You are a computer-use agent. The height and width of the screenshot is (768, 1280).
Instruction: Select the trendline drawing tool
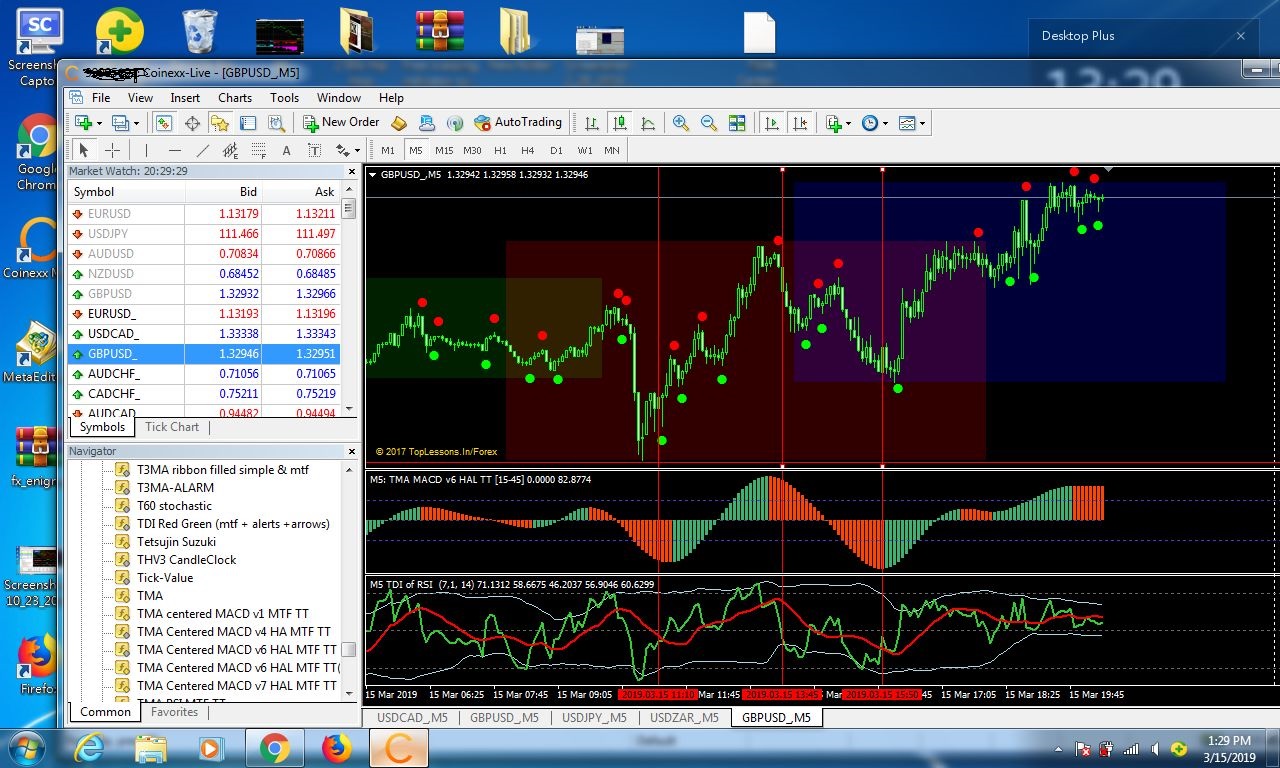[x=203, y=150]
